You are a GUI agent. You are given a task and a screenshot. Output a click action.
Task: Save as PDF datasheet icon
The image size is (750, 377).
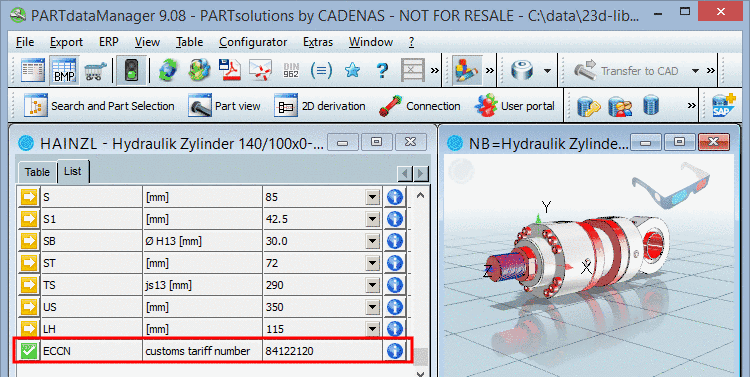click(230, 71)
